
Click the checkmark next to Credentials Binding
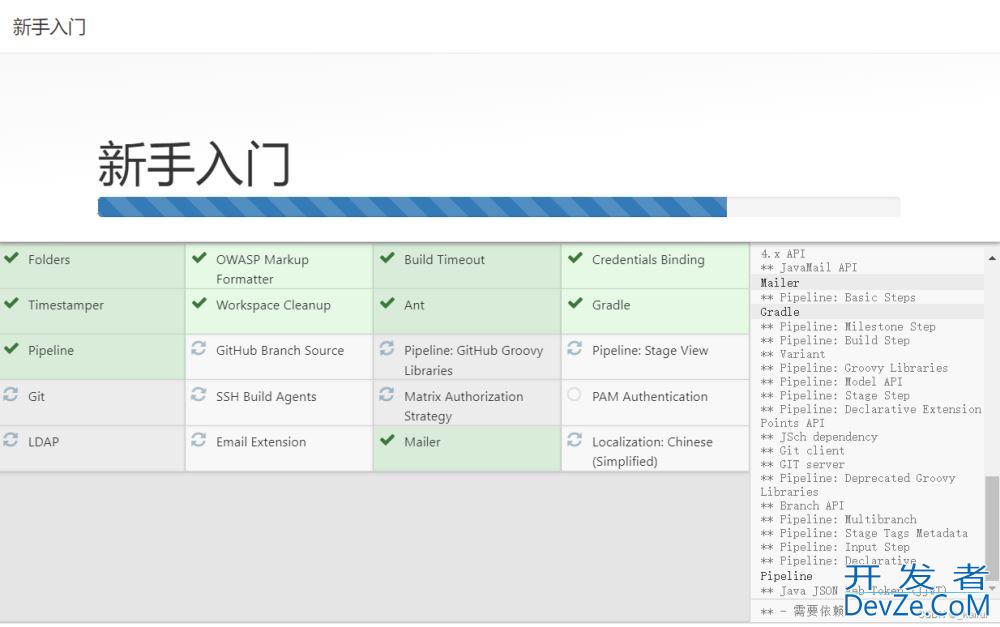pos(575,258)
